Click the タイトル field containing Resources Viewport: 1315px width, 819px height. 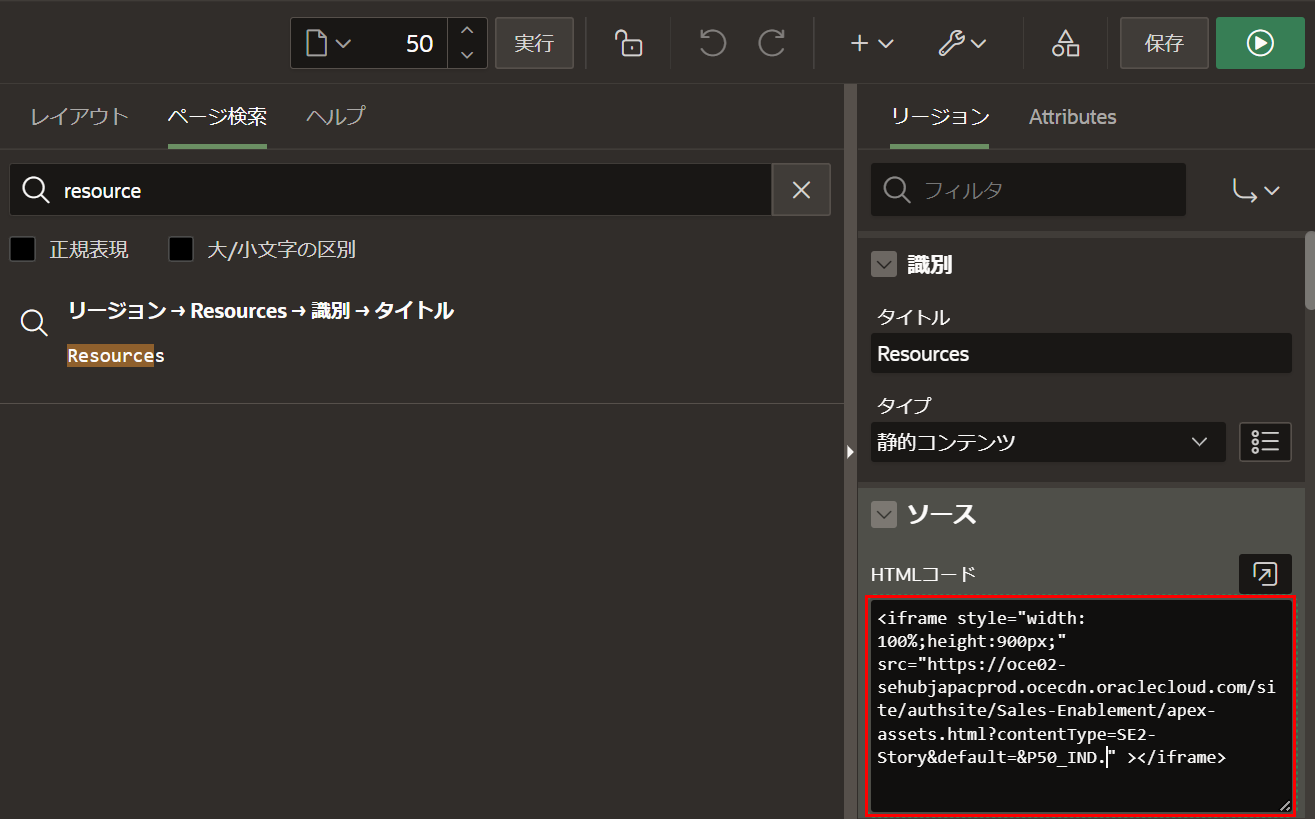[x=1081, y=354]
